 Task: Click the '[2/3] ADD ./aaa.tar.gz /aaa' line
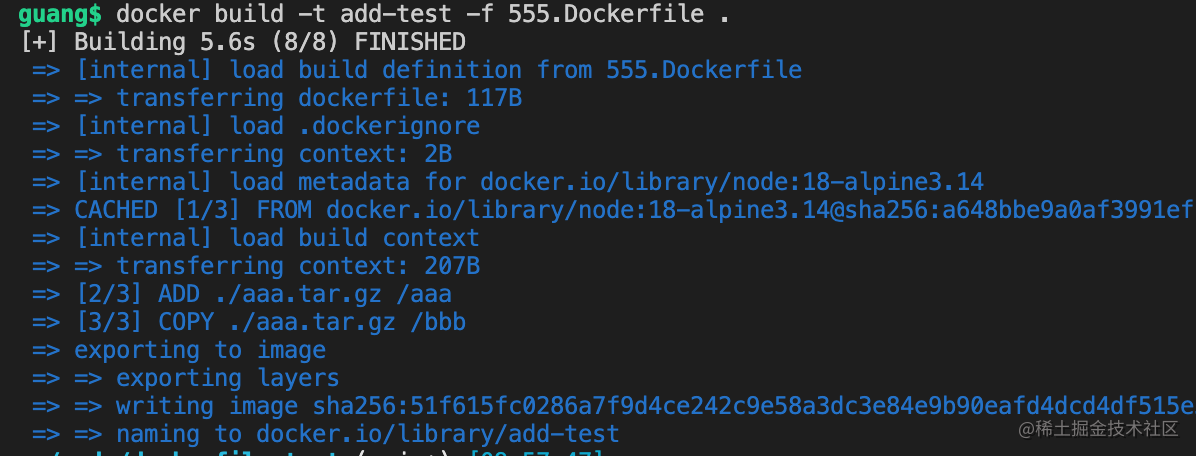click(242, 294)
